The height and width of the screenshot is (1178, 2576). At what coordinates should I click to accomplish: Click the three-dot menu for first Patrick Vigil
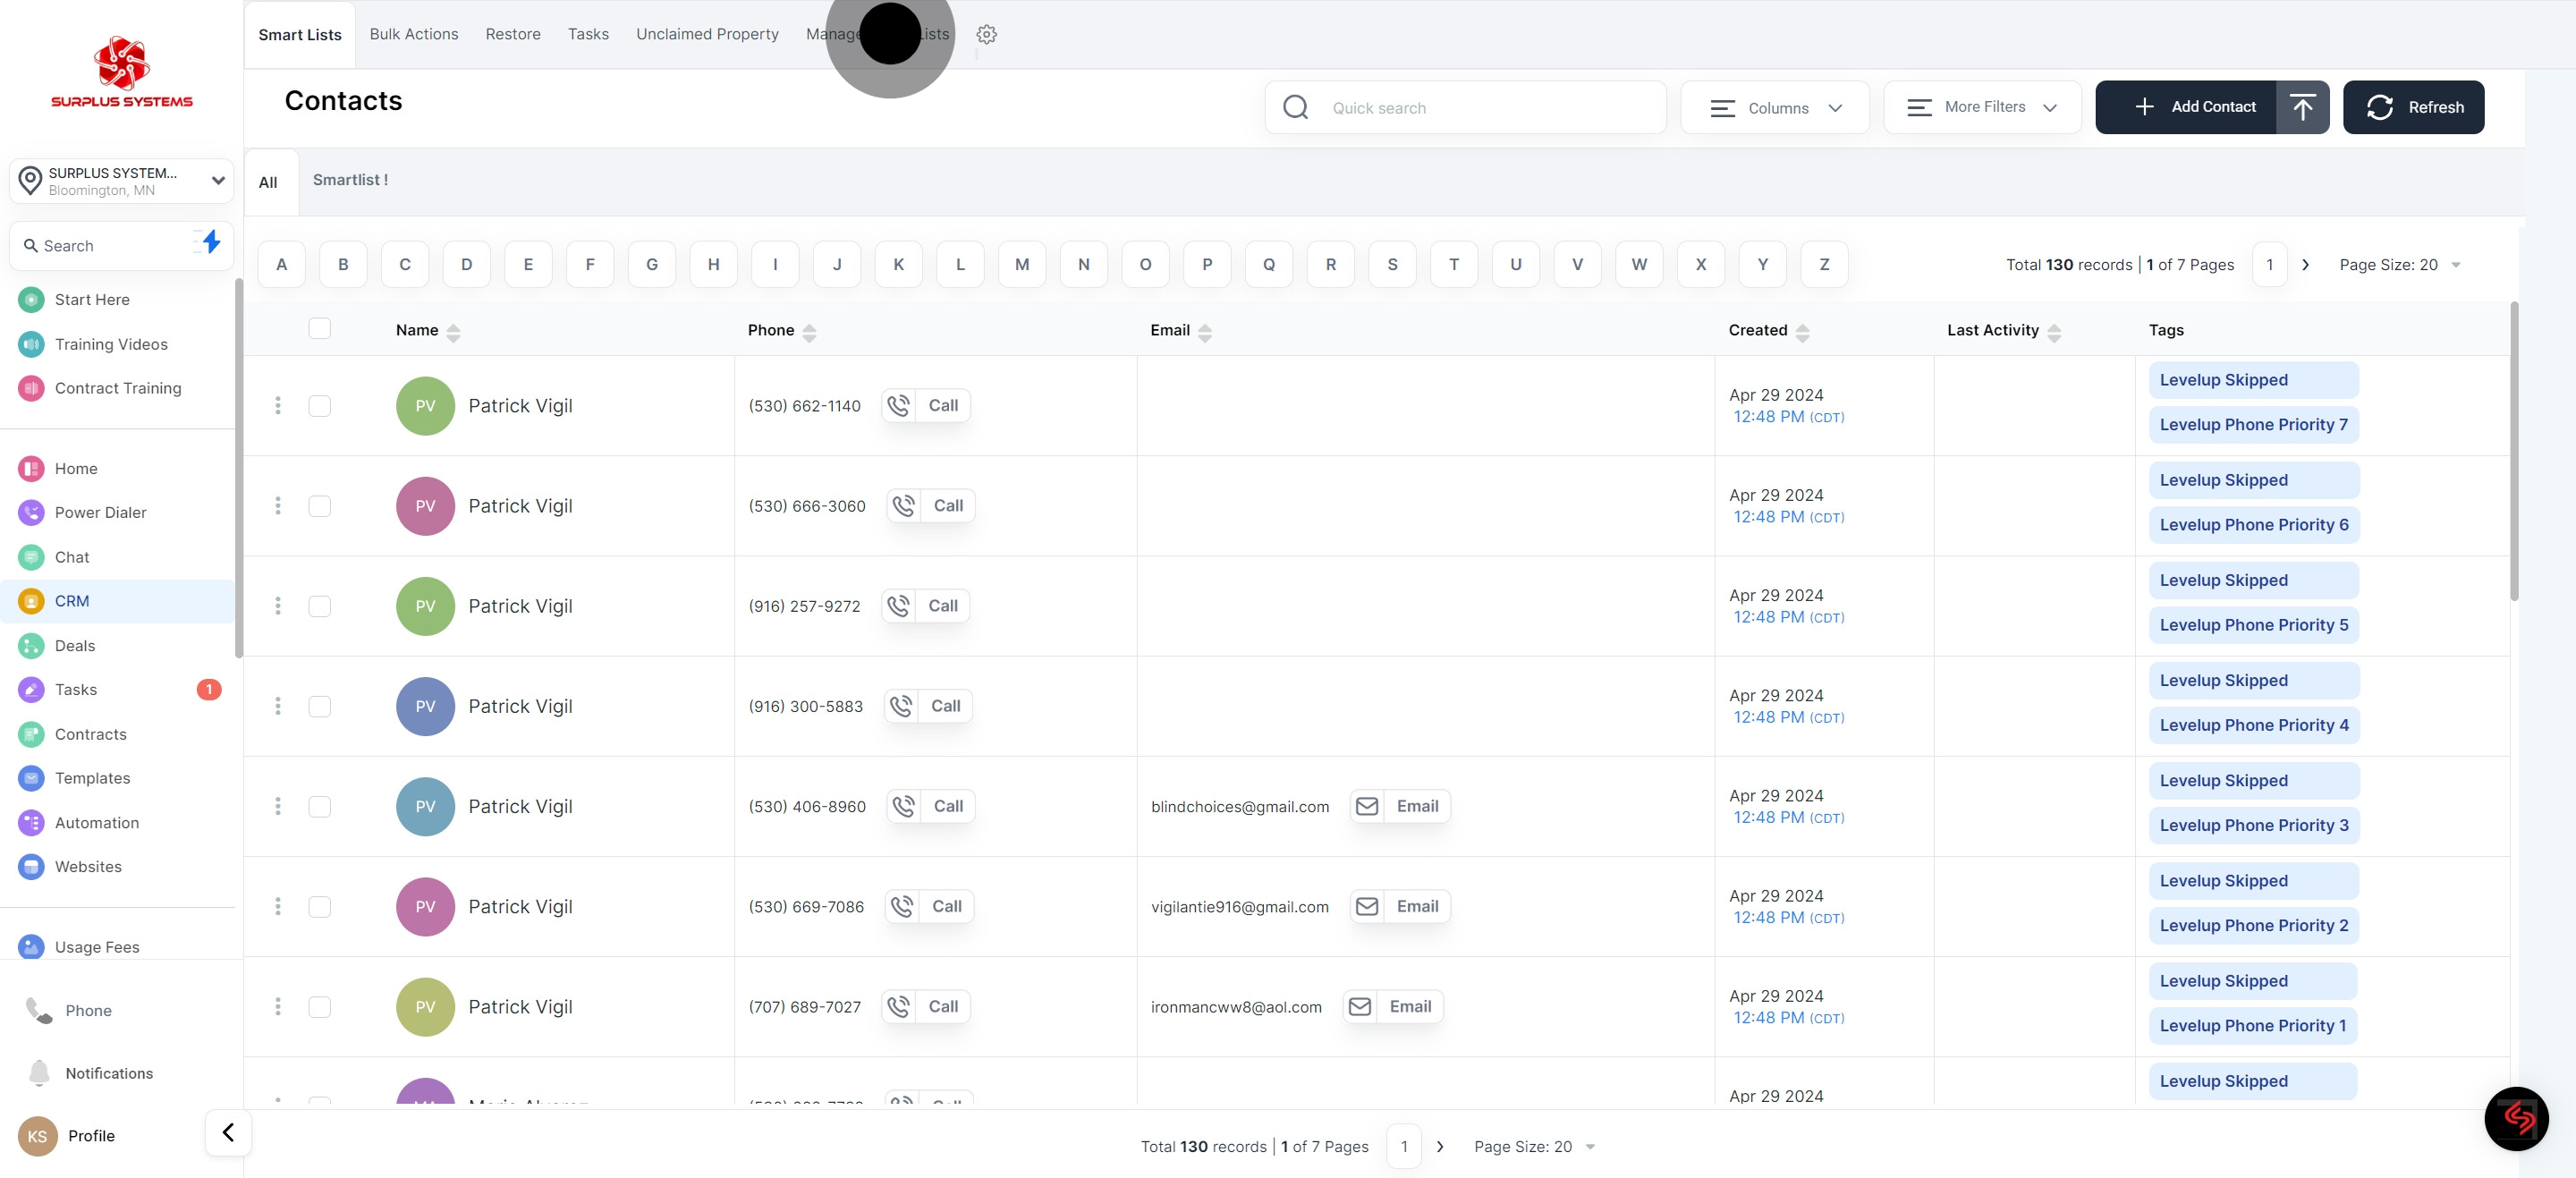[278, 405]
